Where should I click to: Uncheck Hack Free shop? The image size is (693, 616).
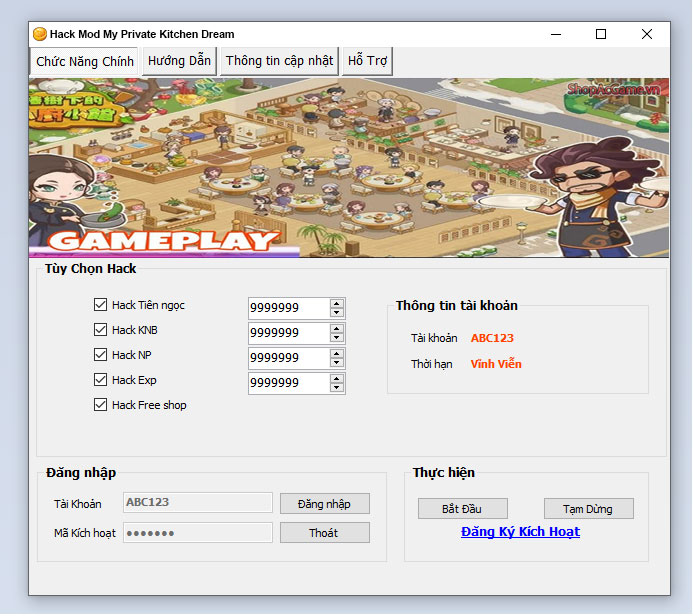point(100,405)
